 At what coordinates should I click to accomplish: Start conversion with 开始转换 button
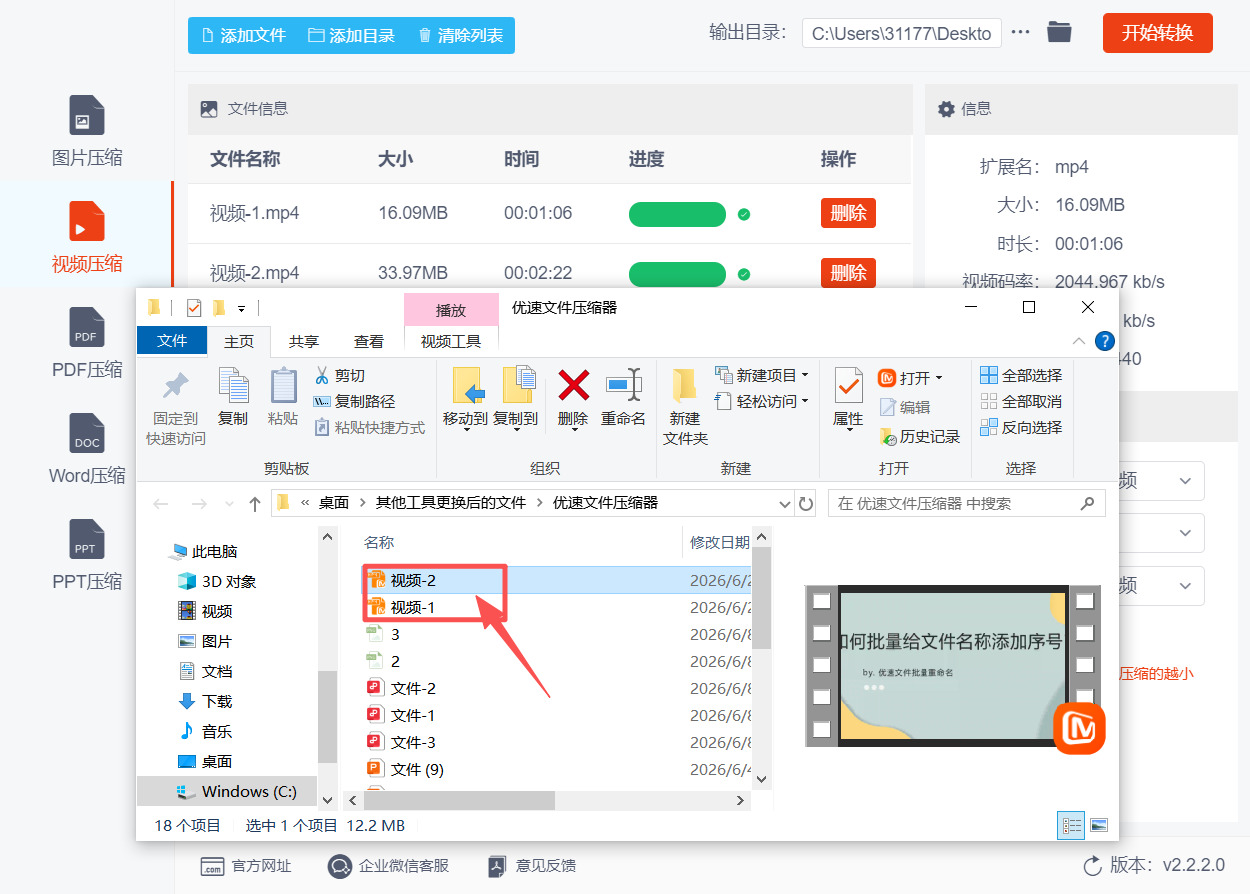click(1157, 33)
